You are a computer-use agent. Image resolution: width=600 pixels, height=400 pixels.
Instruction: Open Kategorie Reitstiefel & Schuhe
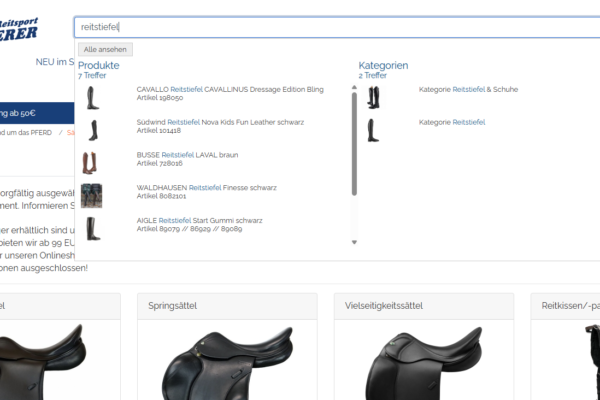pos(468,90)
